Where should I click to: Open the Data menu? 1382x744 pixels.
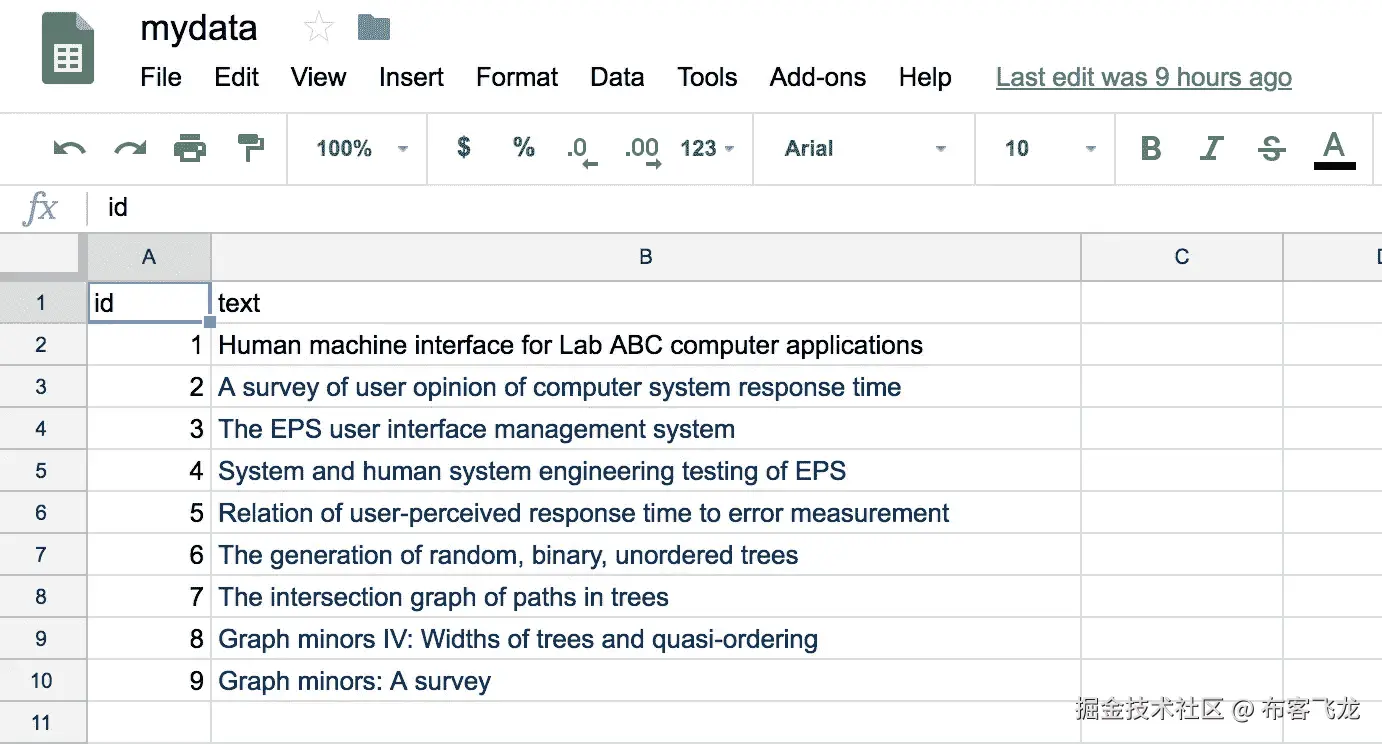pyautogui.click(x=617, y=77)
